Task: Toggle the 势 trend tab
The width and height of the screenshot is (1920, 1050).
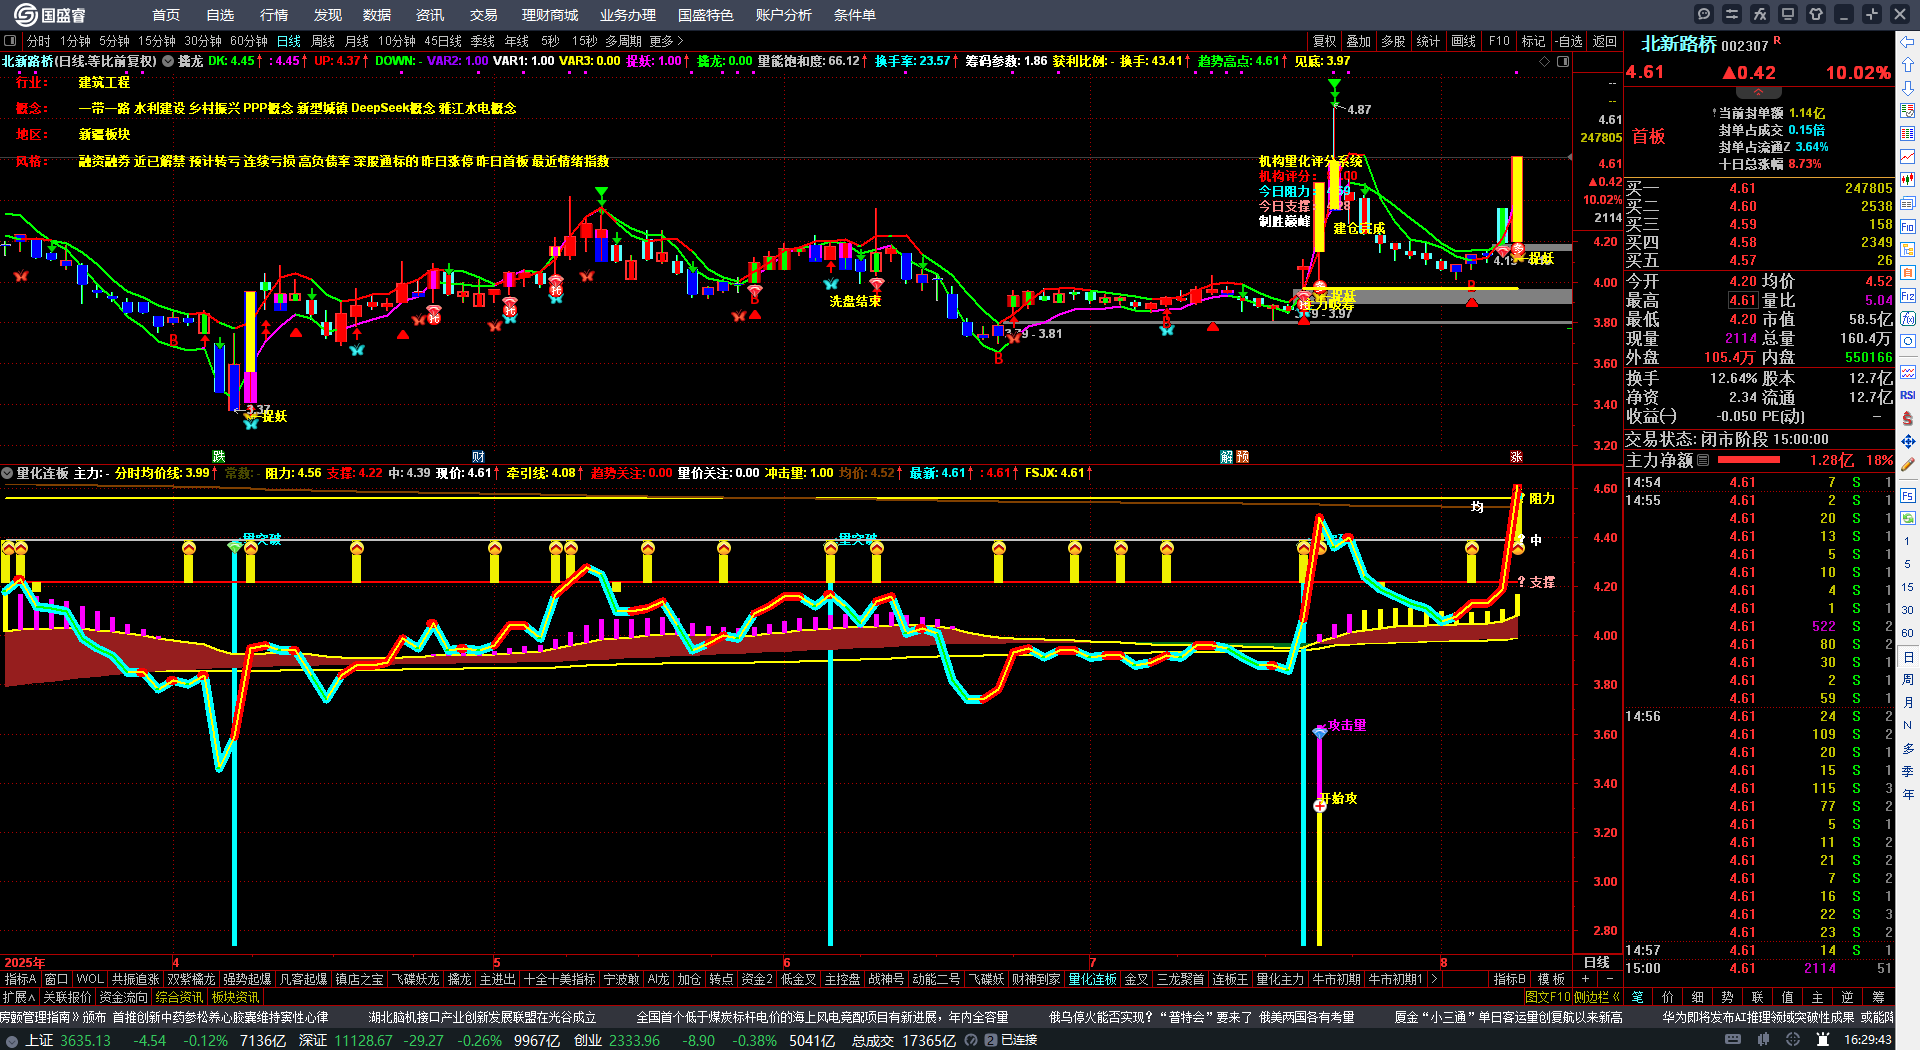Action: coord(1728,996)
